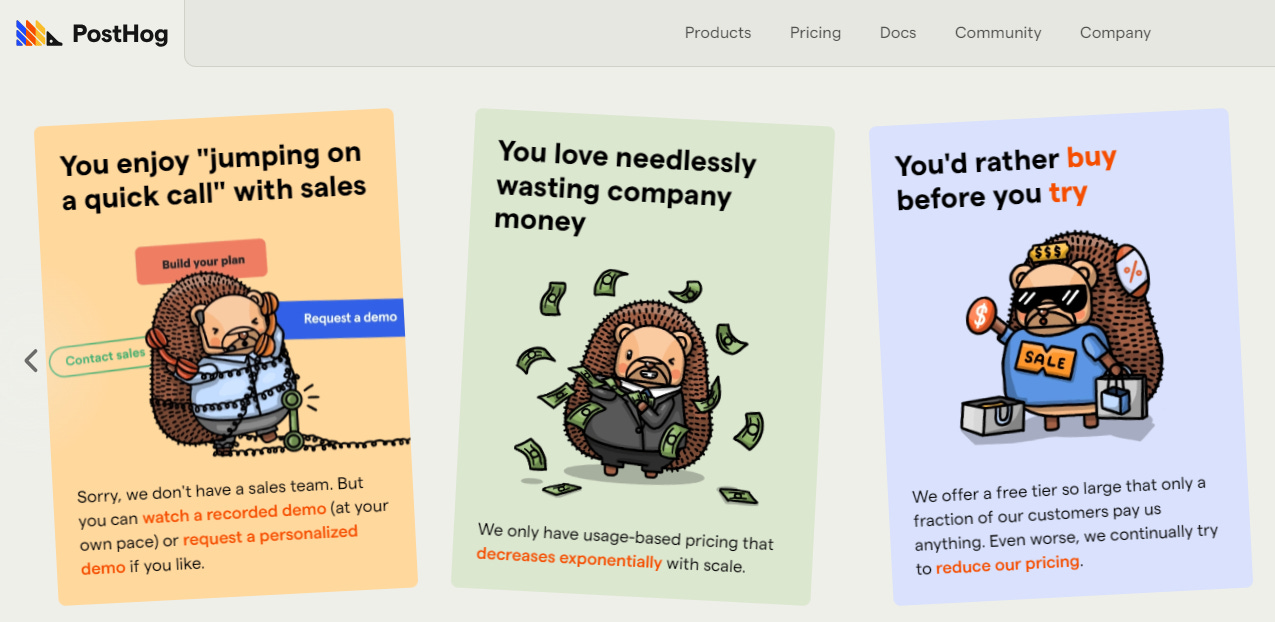The width and height of the screenshot is (1275, 622).
Task: Click 'Build your plan' button graphic
Action: pyautogui.click(x=202, y=262)
